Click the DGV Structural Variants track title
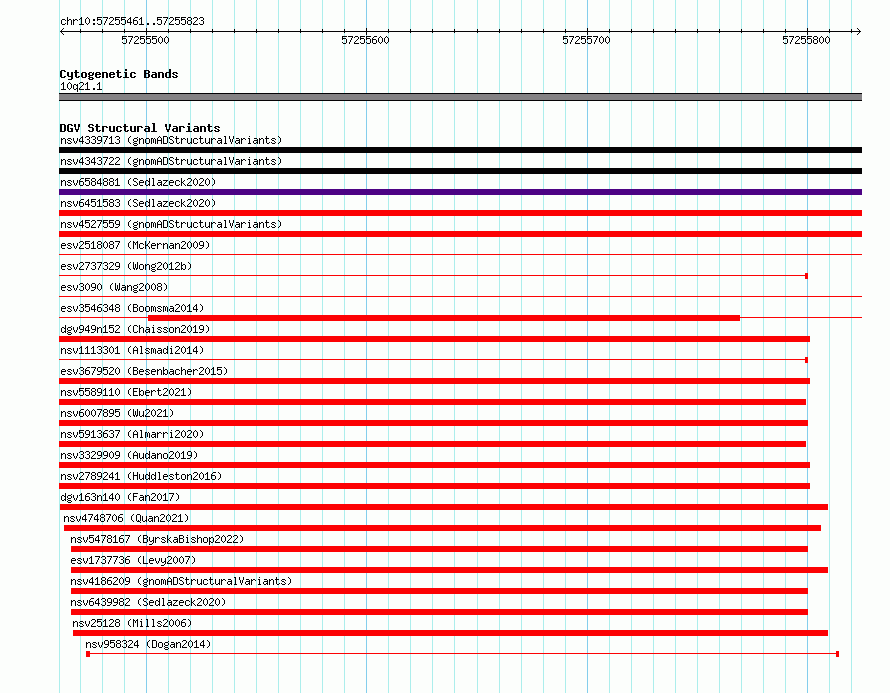 [x=140, y=128]
